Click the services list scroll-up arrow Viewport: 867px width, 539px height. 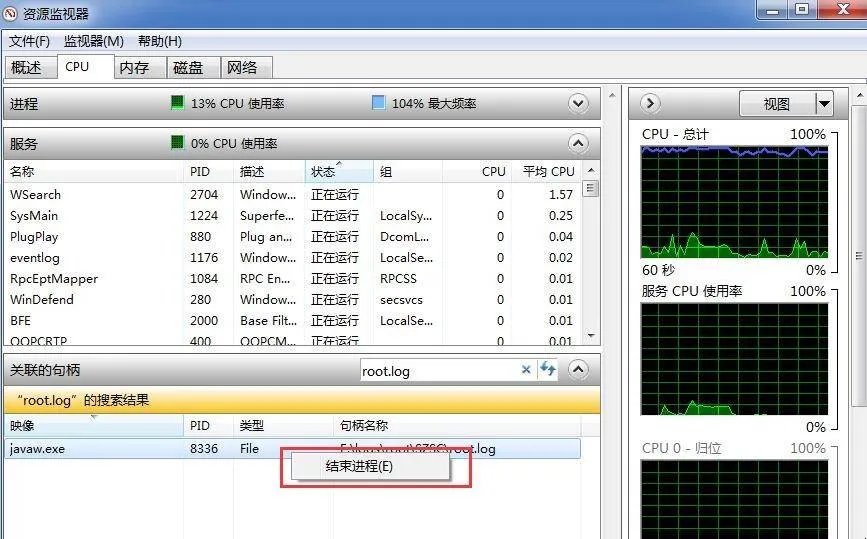pyautogui.click(x=590, y=171)
